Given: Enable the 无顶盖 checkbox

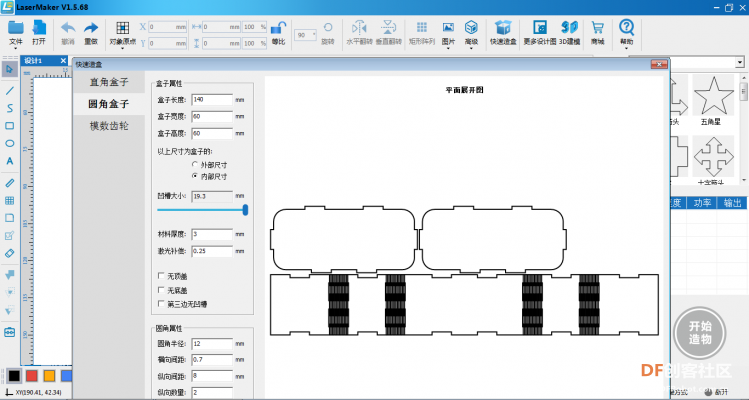Looking at the screenshot, I should pos(161,276).
